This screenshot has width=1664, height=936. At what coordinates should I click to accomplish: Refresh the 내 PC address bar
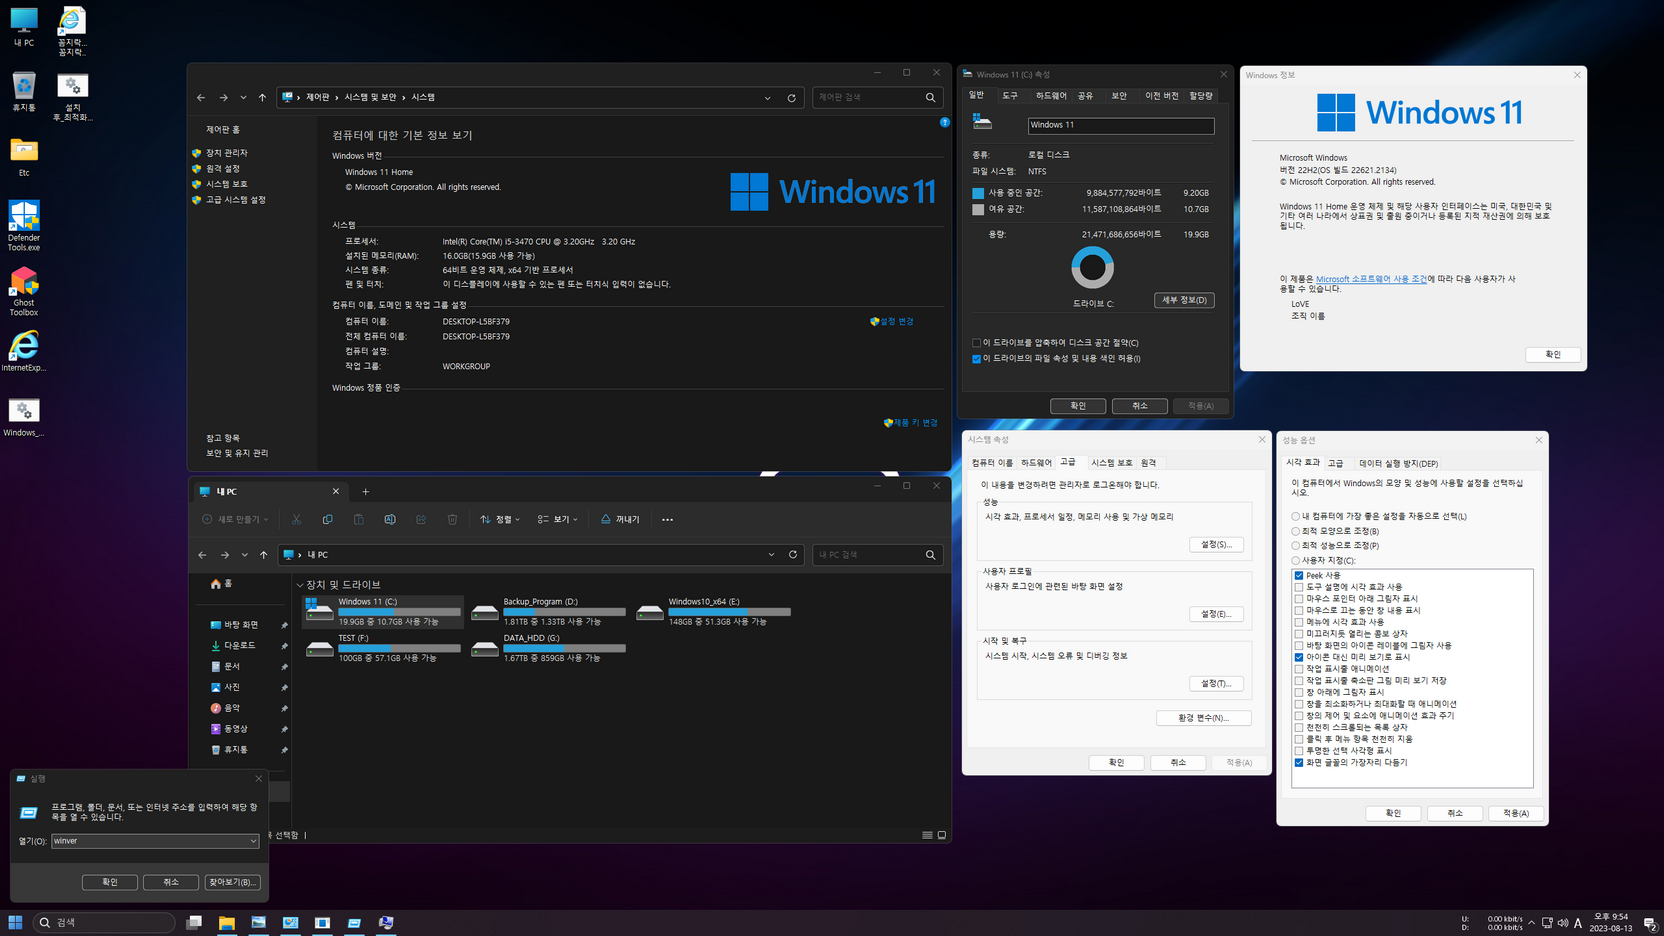coord(793,554)
